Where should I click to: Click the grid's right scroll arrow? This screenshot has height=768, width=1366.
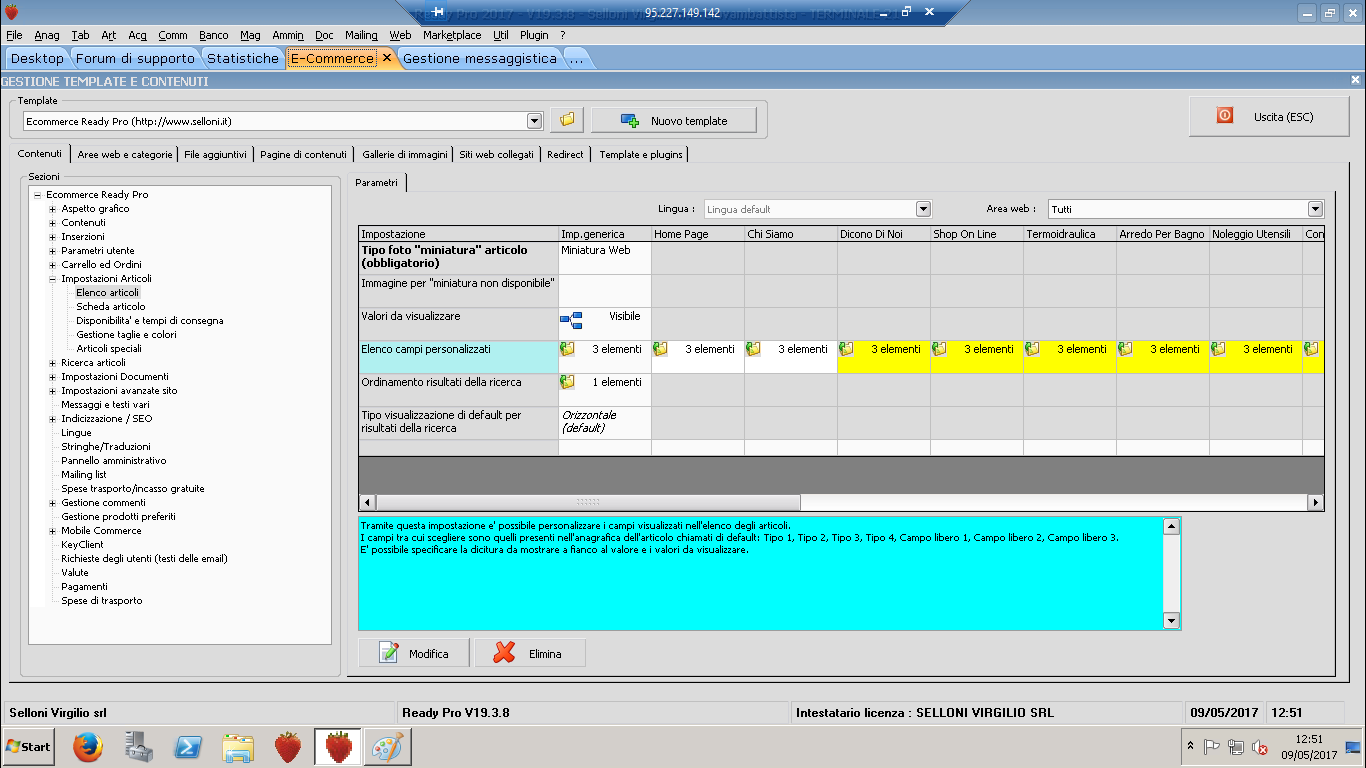[1315, 502]
